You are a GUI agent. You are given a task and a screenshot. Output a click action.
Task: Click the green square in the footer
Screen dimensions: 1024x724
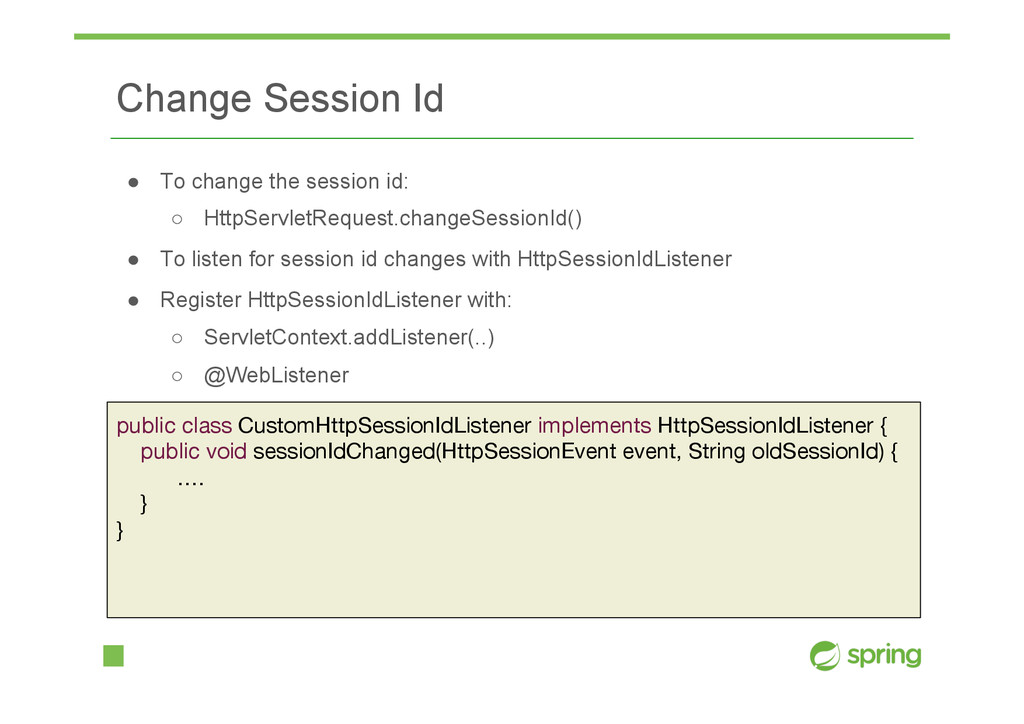[114, 655]
